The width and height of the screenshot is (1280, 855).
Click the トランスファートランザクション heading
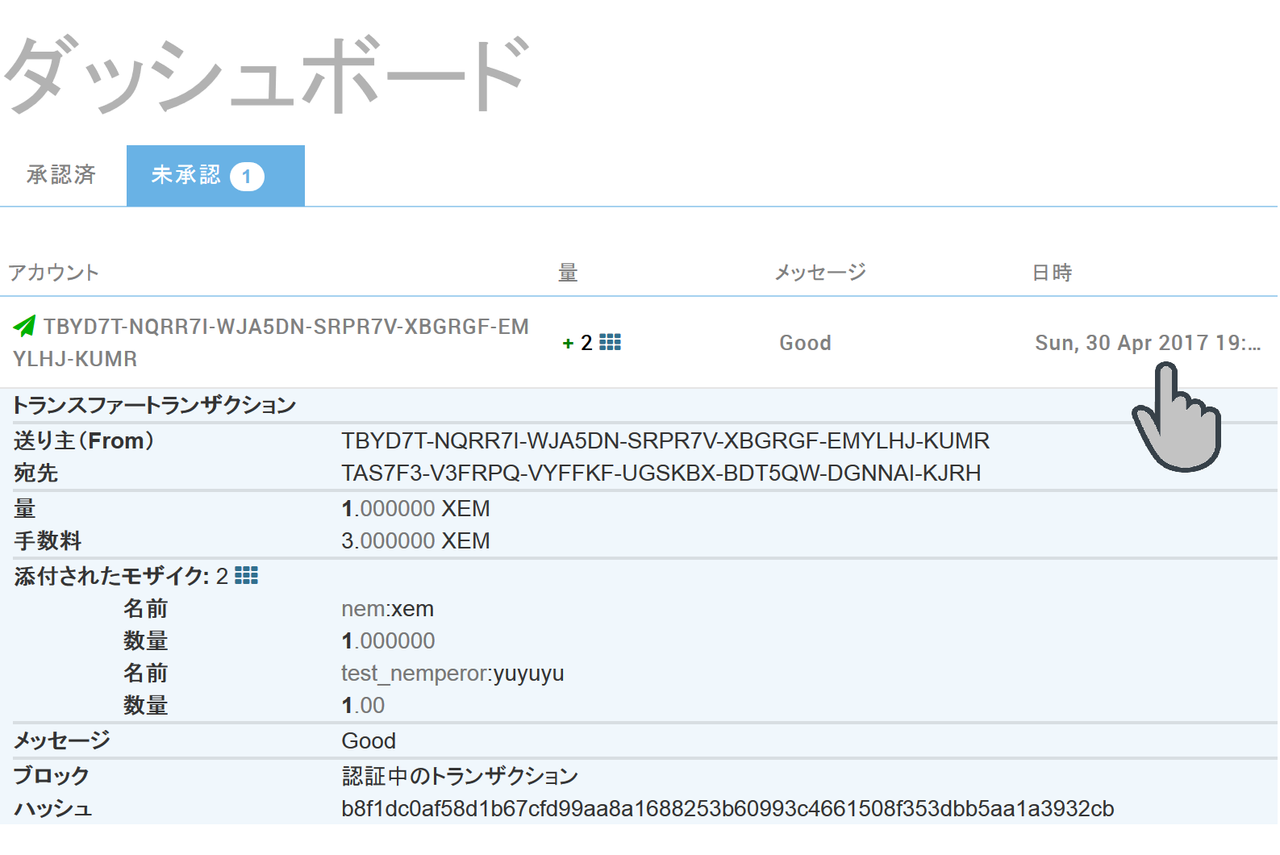[154, 405]
